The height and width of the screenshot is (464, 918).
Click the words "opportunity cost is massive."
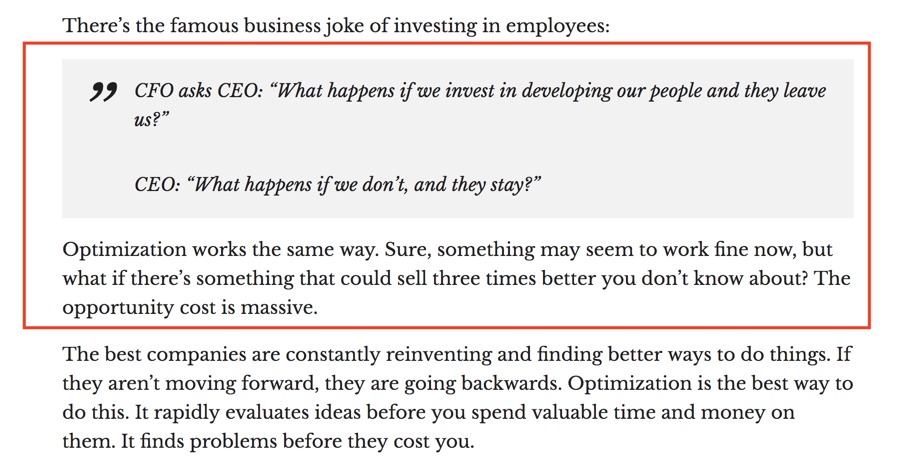coord(189,307)
